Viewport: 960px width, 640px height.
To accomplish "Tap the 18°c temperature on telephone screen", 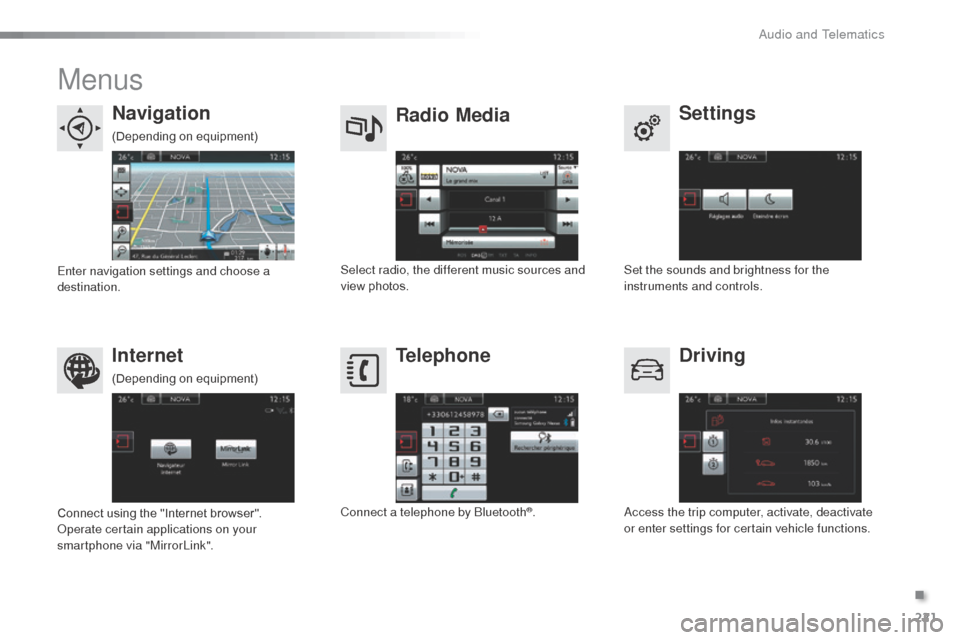I will tap(410, 399).
